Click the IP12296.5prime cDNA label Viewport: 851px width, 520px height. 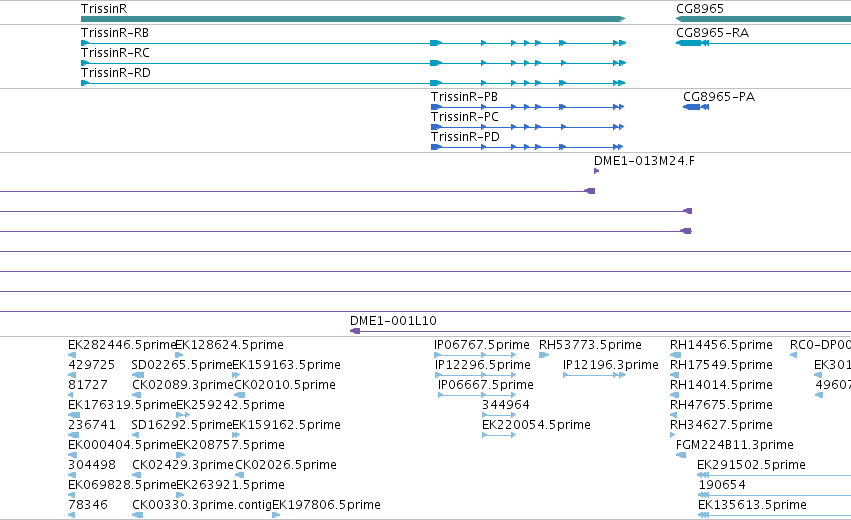coord(482,365)
